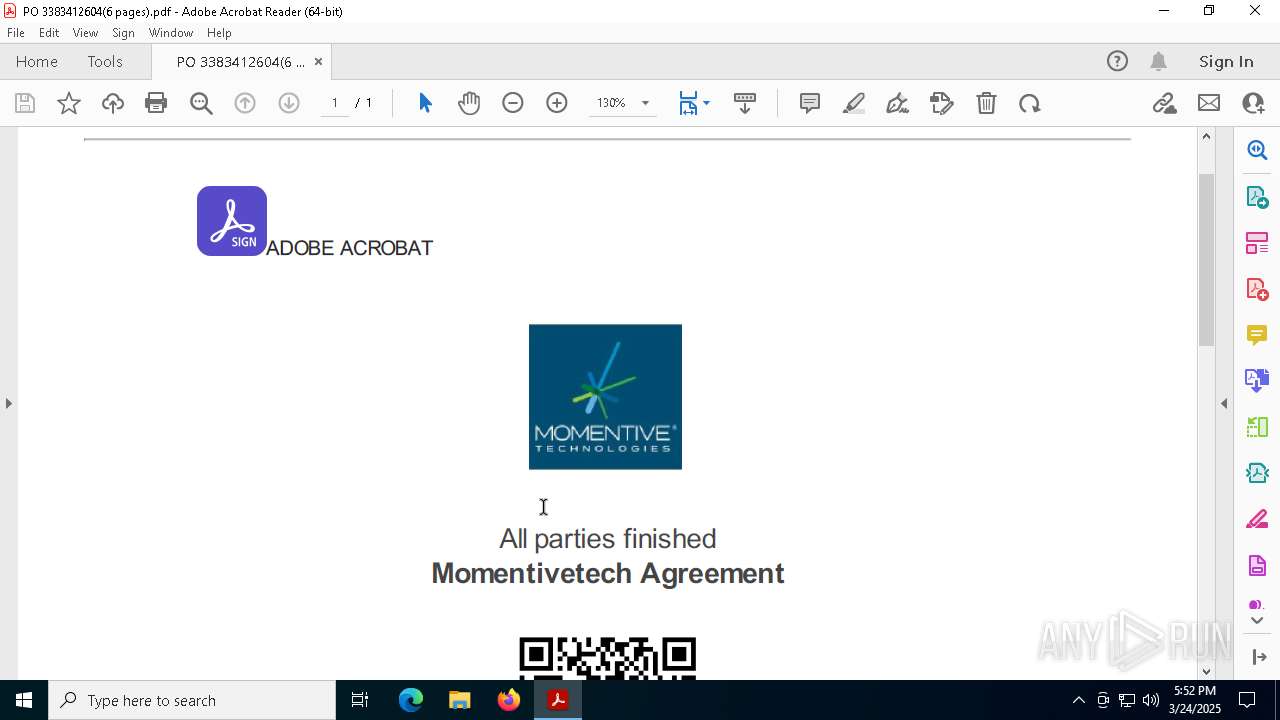Share a link to file
This screenshot has width=1280, height=720.
pos(1164,103)
